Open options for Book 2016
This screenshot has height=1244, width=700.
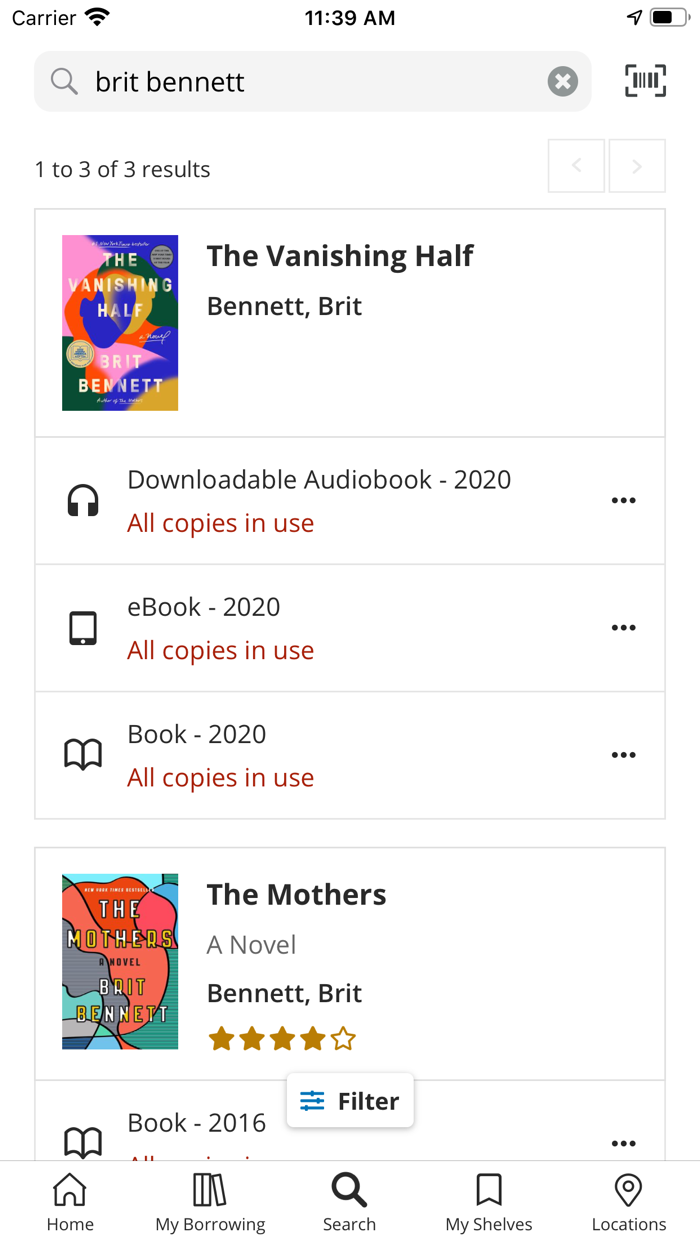tap(623, 1143)
